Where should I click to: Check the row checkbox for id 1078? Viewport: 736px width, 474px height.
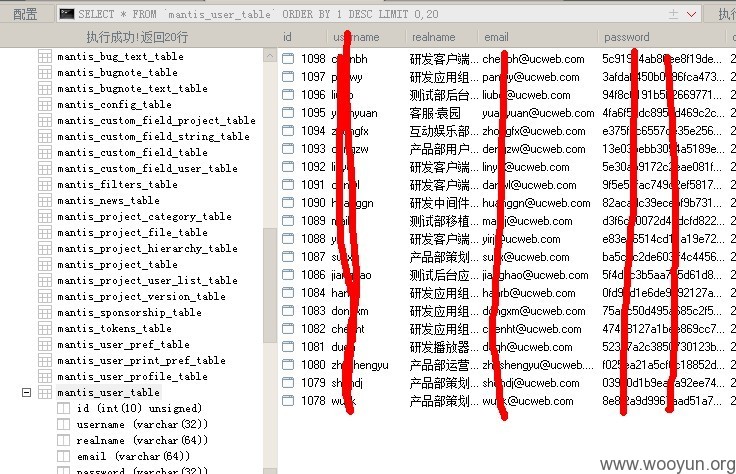pyautogui.click(x=288, y=401)
